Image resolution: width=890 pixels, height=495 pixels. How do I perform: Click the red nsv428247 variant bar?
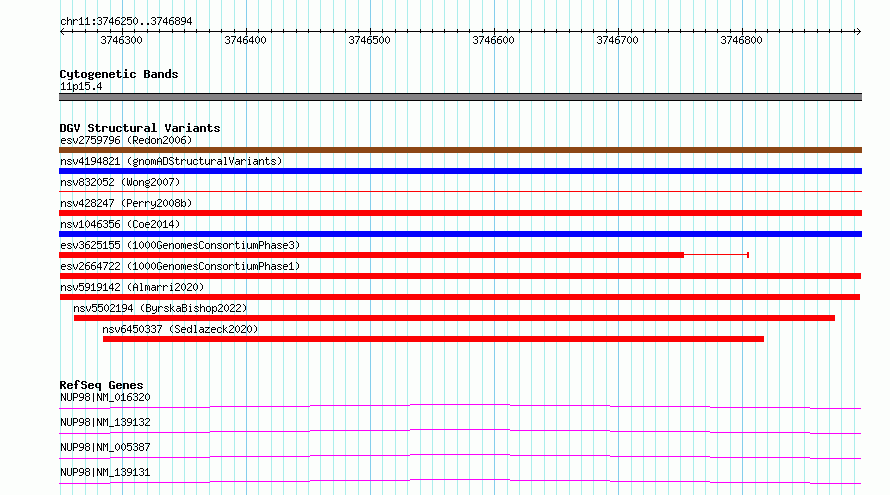pos(460,213)
